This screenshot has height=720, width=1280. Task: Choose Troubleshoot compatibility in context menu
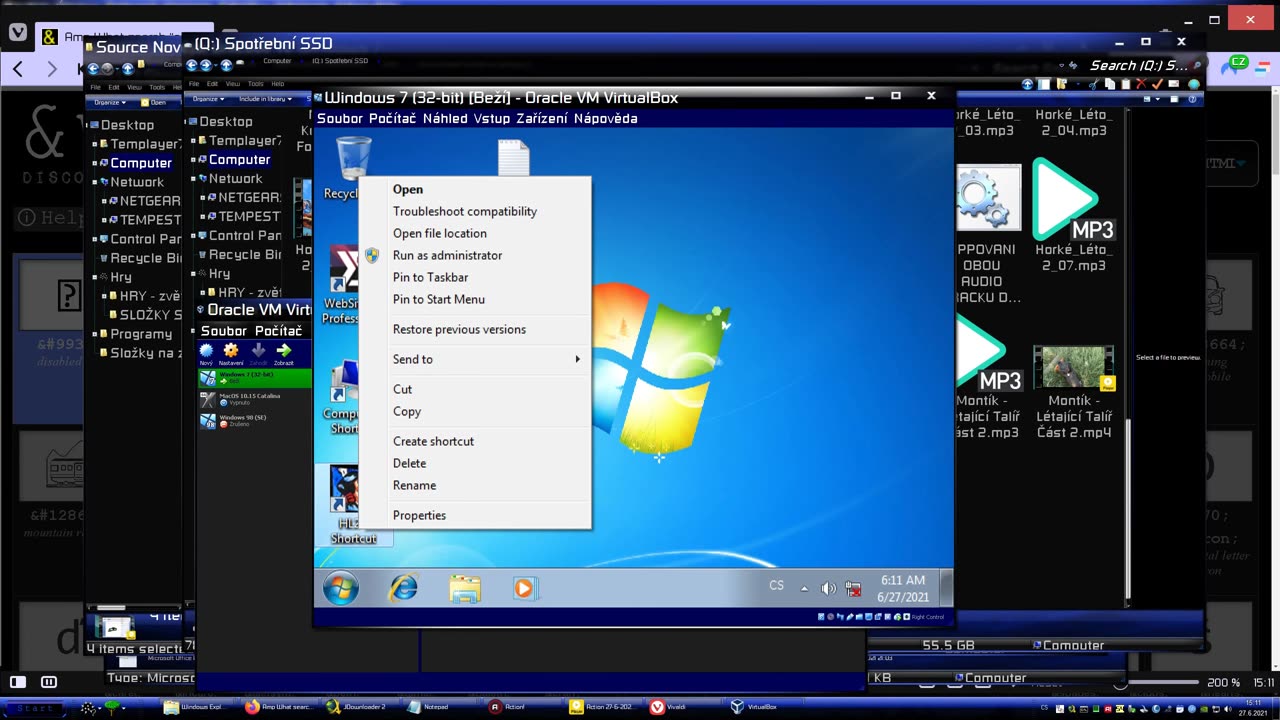click(x=465, y=211)
